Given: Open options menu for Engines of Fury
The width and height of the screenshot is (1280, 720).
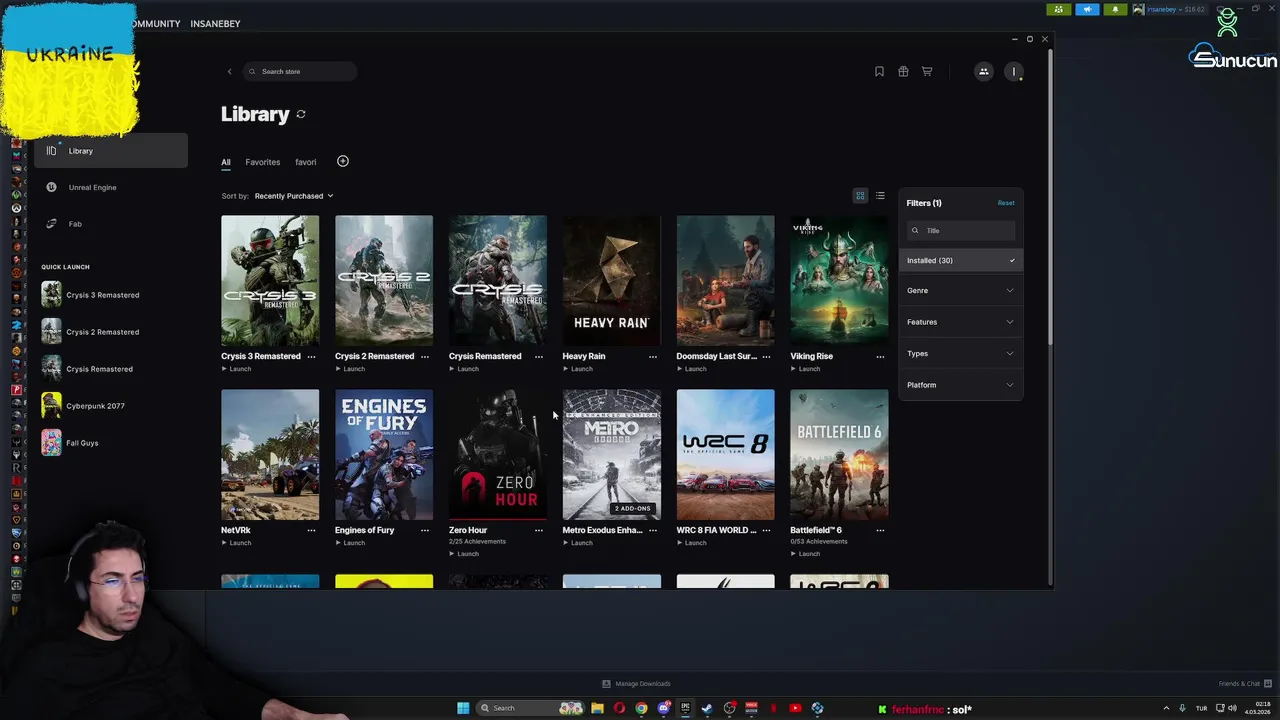Looking at the screenshot, I should [425, 530].
